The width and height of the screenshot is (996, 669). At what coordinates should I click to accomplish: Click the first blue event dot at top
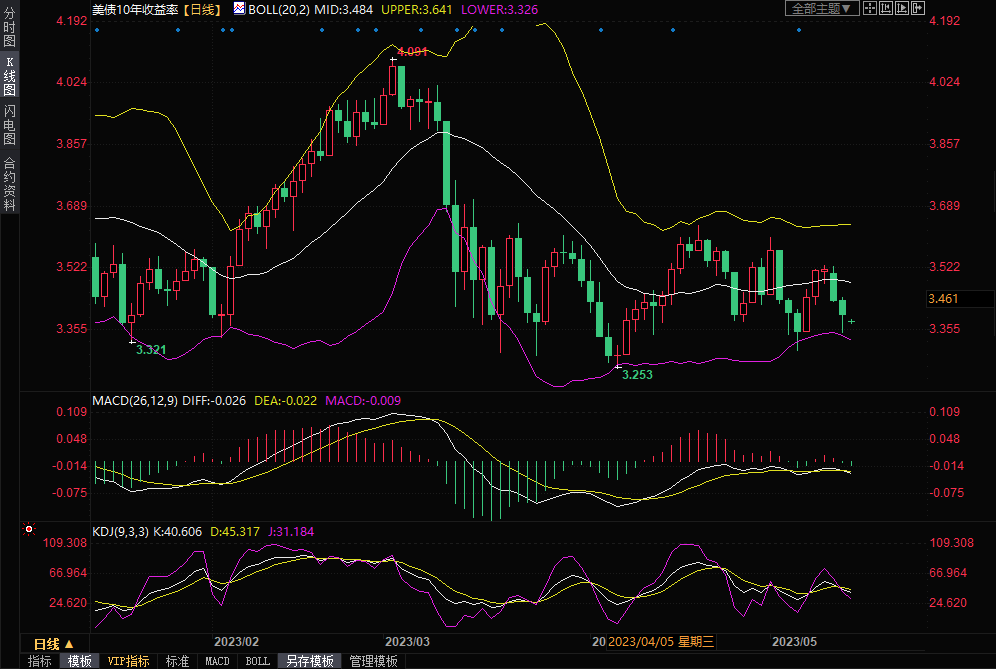97,30
